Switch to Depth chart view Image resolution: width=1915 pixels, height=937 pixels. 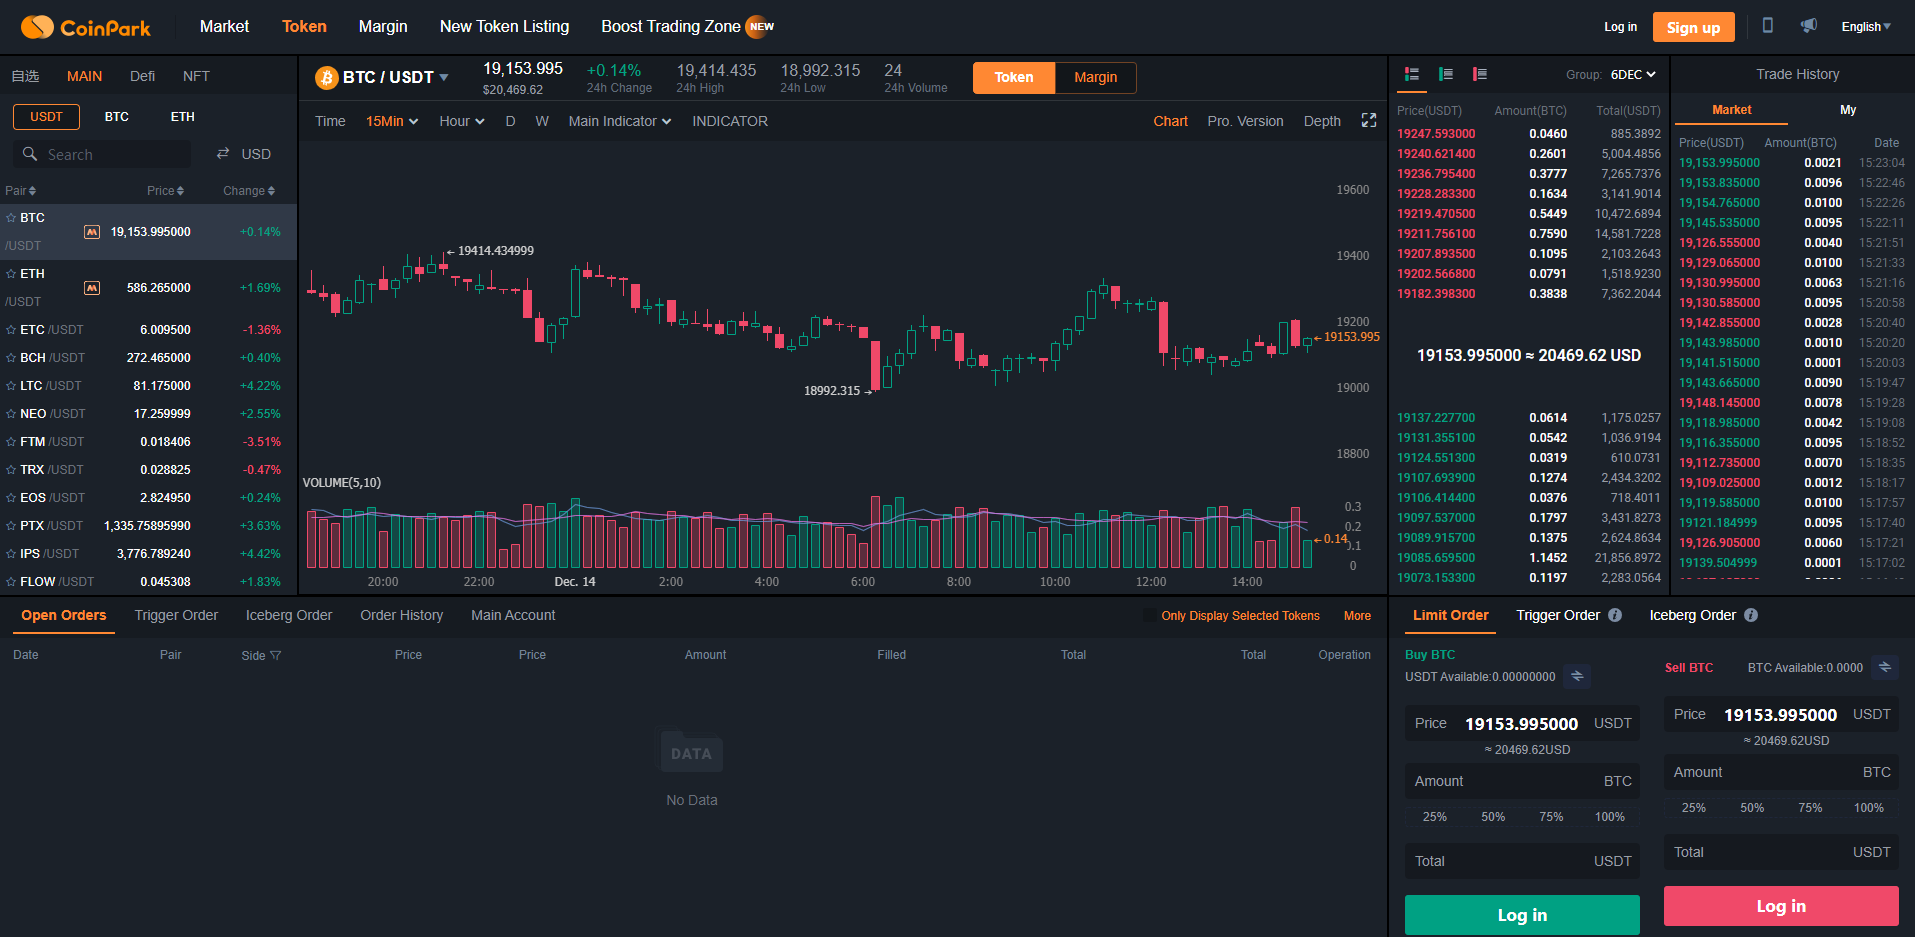coord(1322,121)
